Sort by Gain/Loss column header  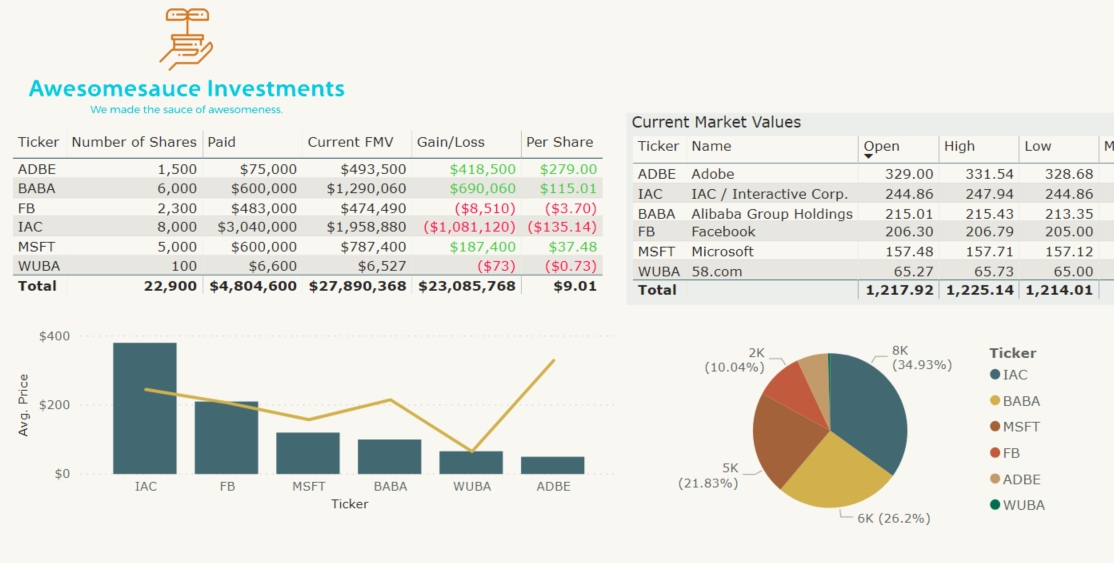coord(450,142)
